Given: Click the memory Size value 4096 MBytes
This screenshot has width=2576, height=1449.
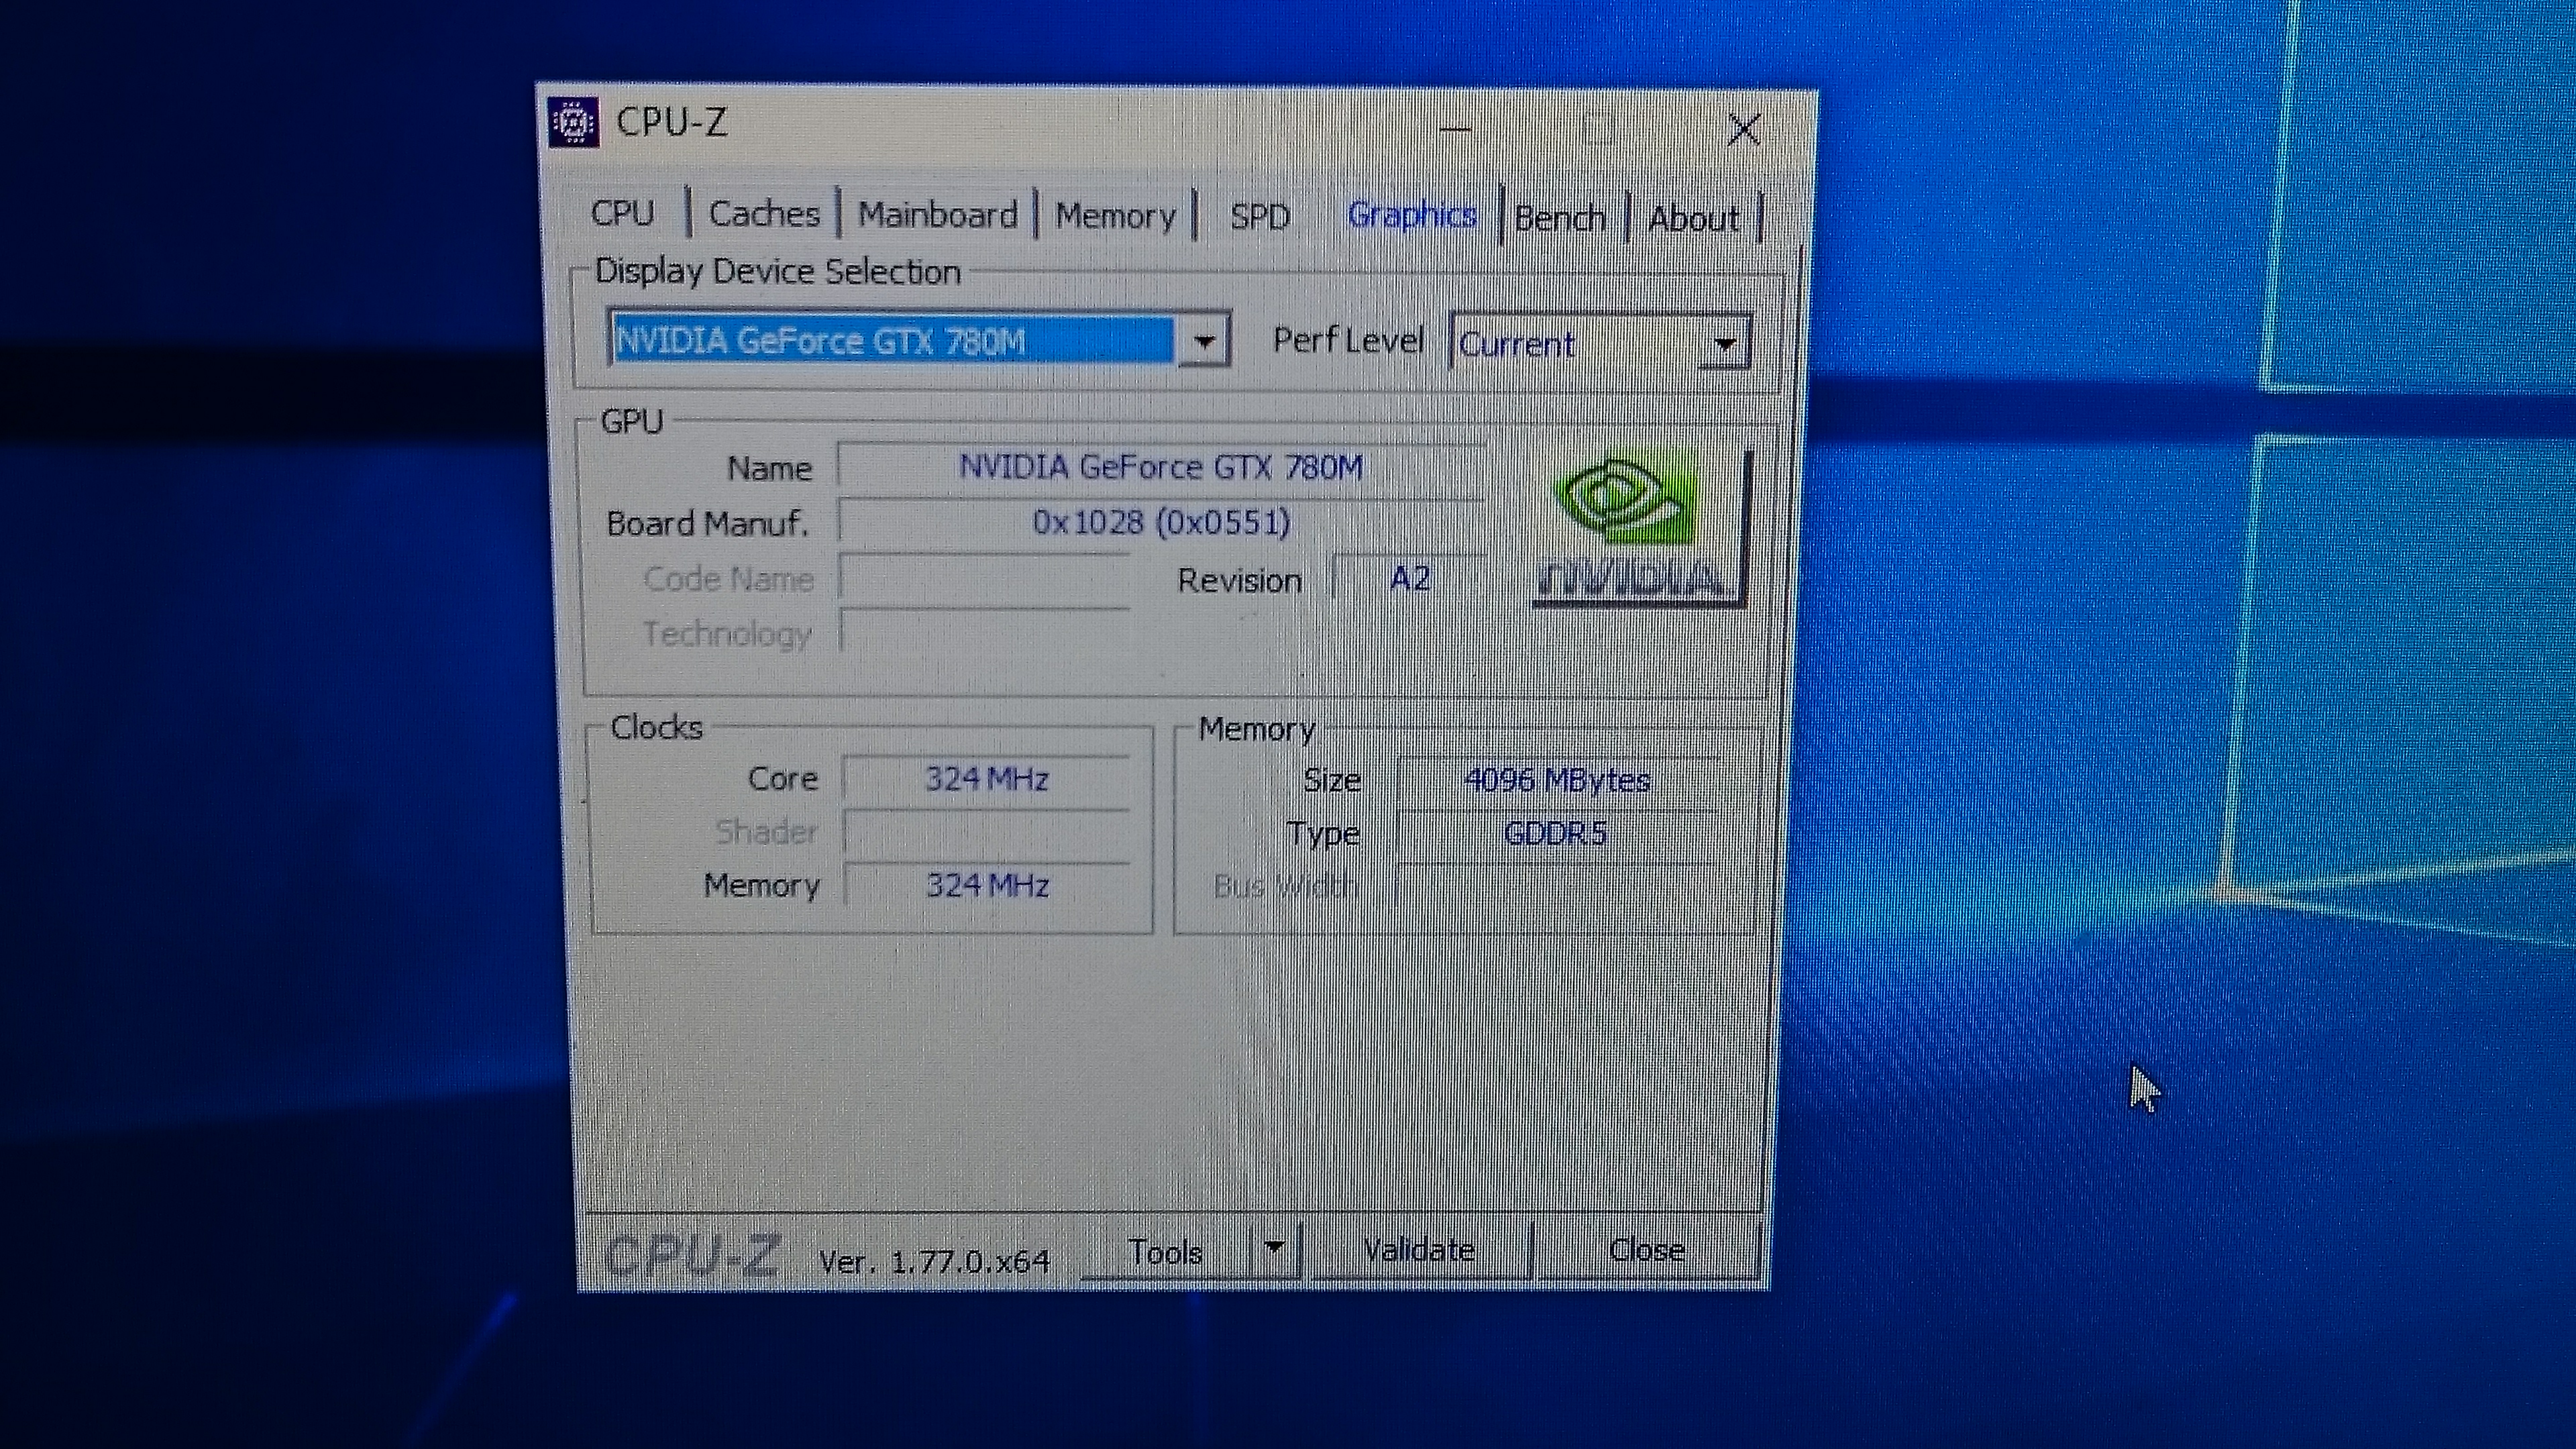Looking at the screenshot, I should tap(1557, 780).
